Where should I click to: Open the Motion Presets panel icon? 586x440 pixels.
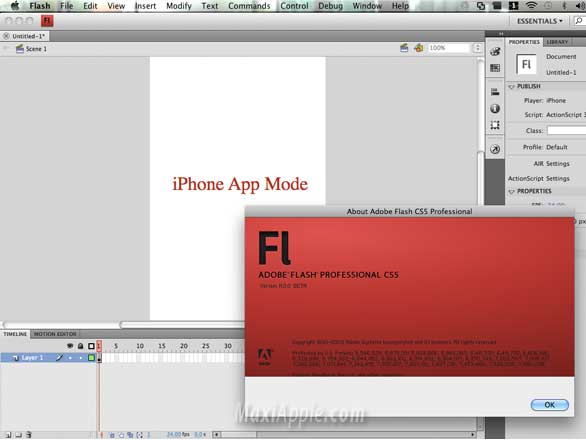click(495, 149)
